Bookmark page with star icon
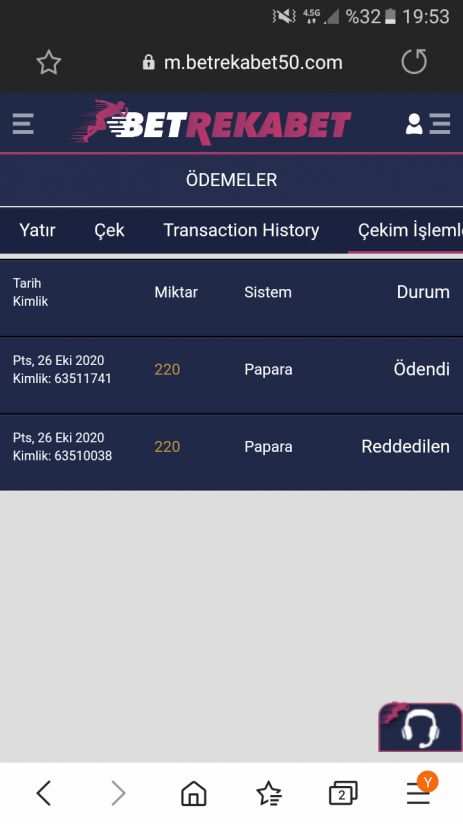463x824 pixels. pyautogui.click(x=48, y=63)
